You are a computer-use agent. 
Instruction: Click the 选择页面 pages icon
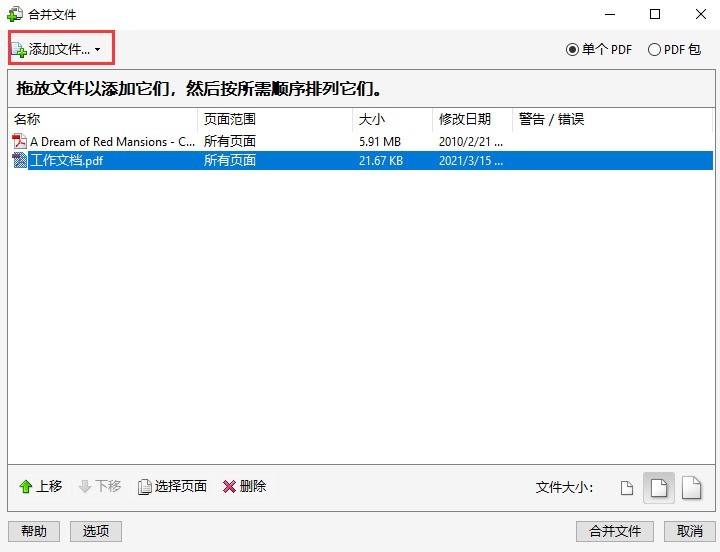click(x=145, y=487)
